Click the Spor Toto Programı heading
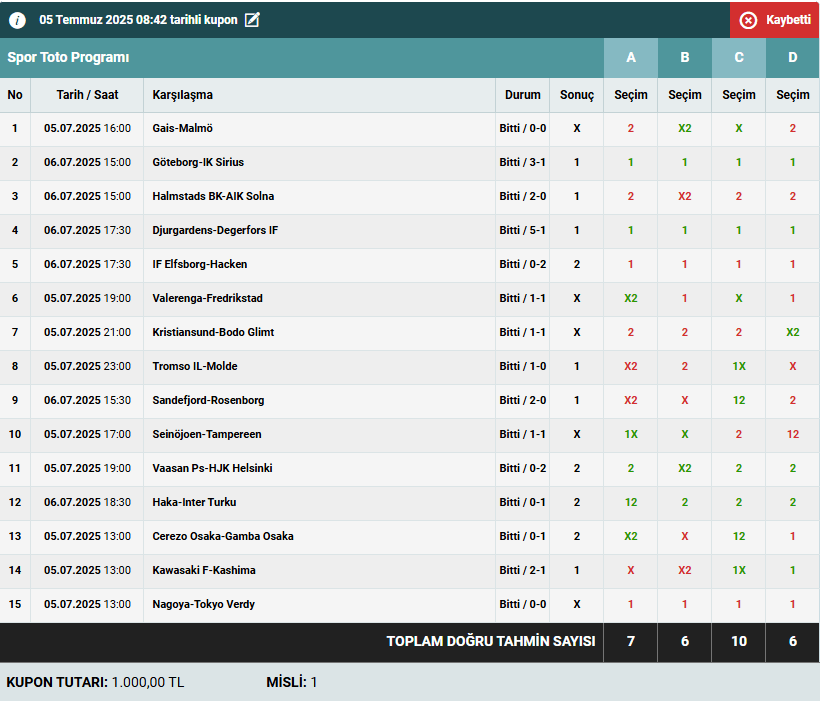Screen dimensions: 828x701 (x=68, y=58)
